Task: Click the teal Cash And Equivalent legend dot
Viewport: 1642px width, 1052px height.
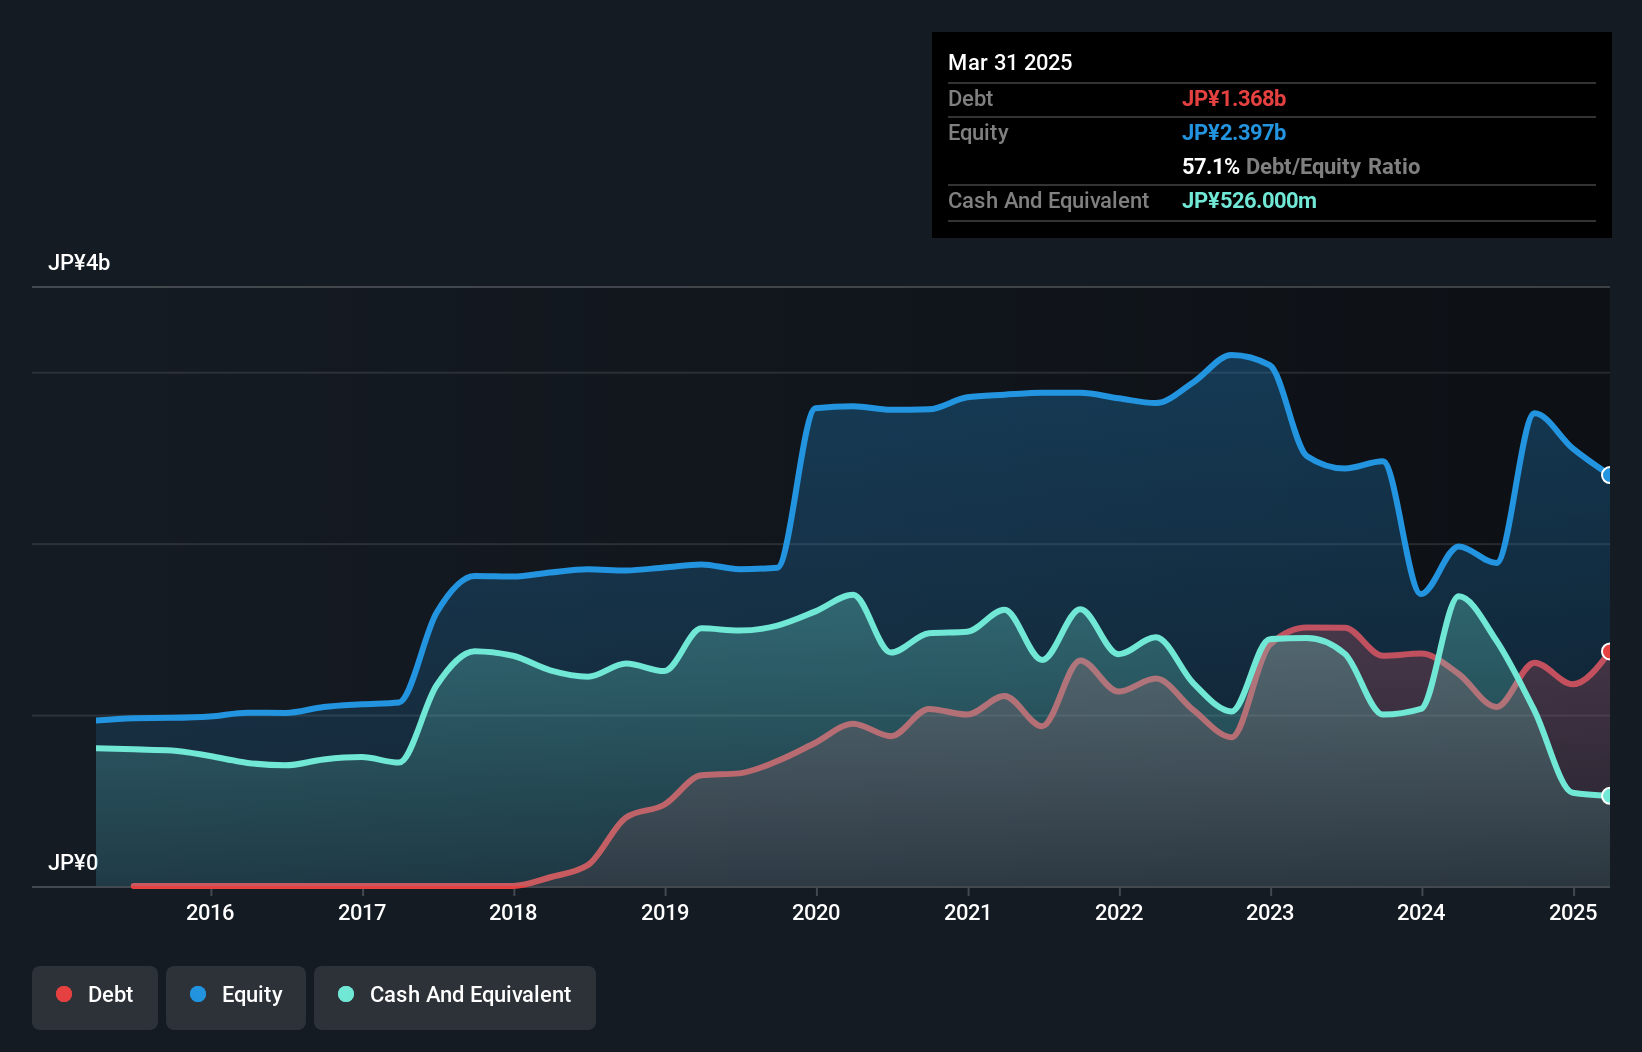Action: 346,994
